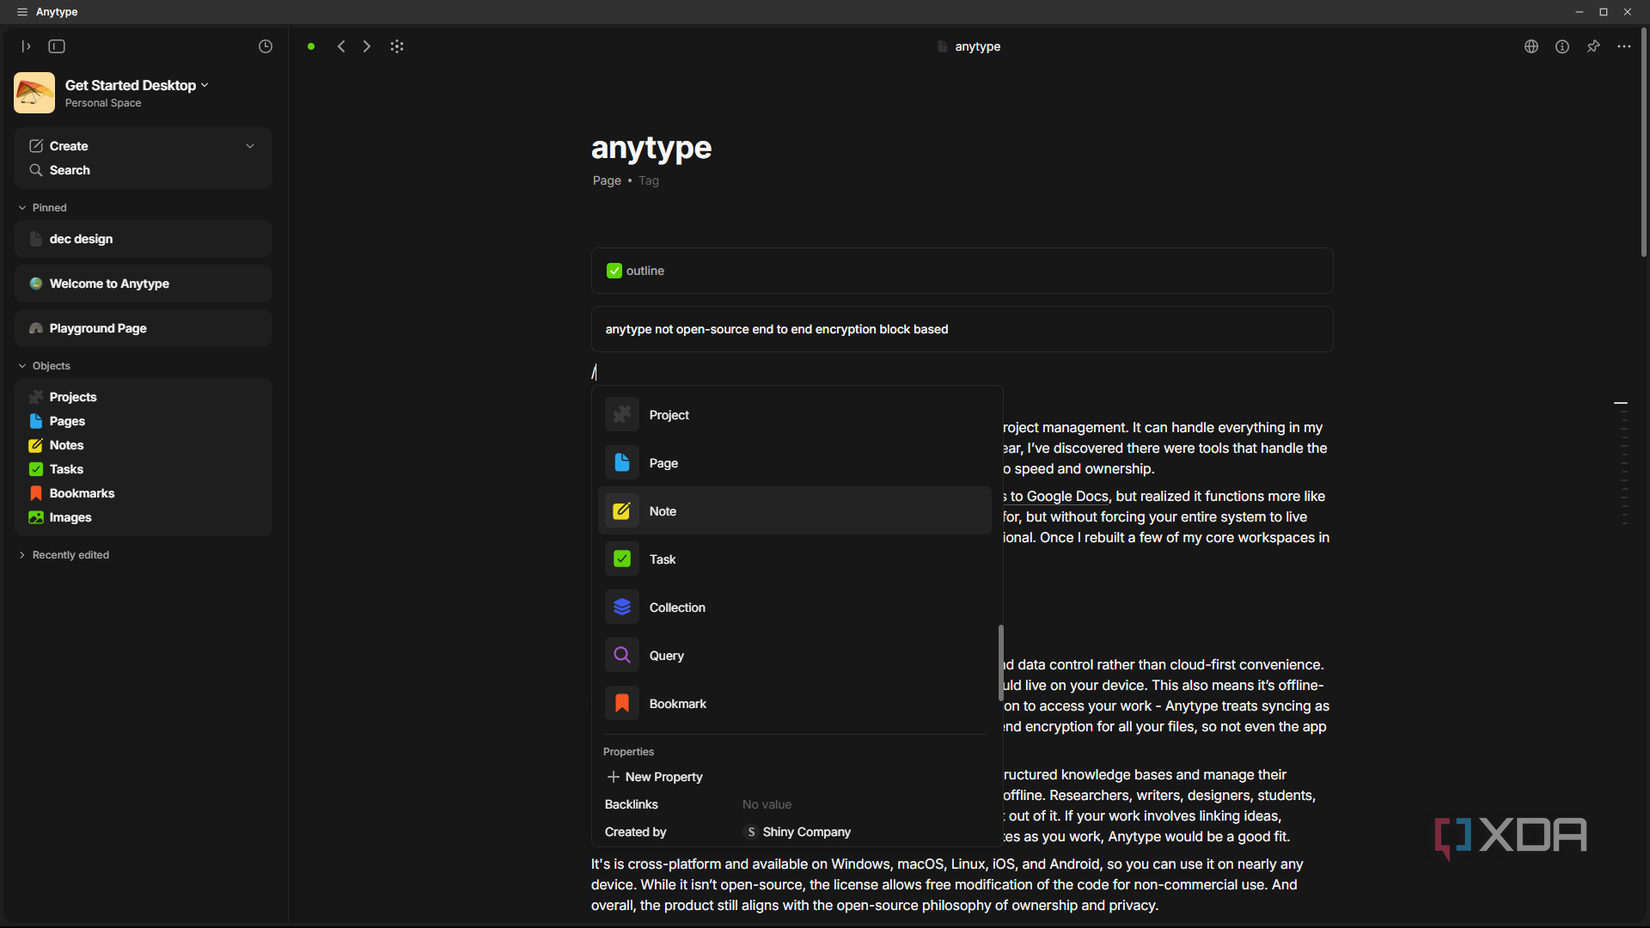Open the globe share icon

click(1531, 46)
